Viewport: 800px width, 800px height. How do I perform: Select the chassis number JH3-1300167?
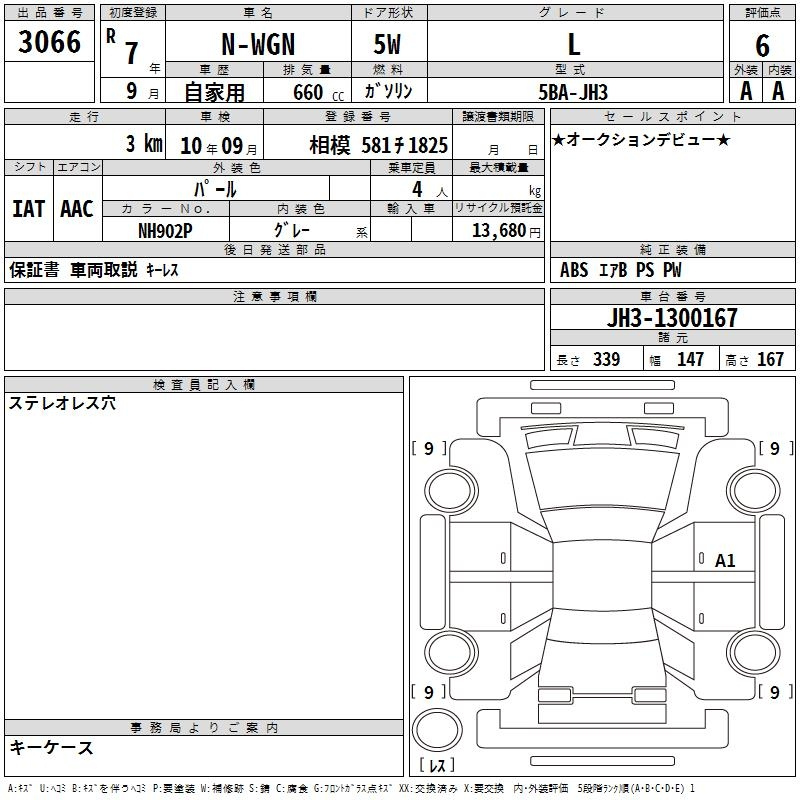(x=673, y=318)
